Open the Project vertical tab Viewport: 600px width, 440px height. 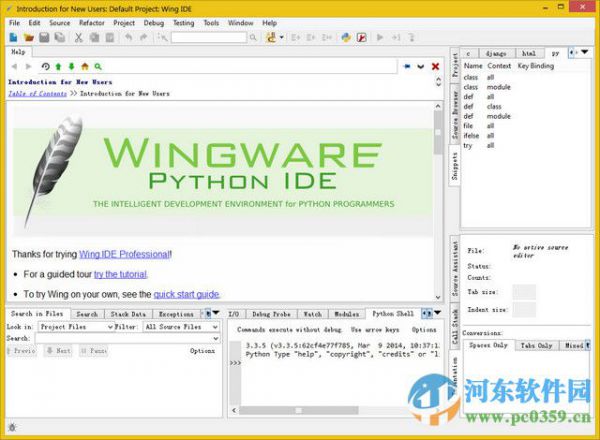pos(455,66)
